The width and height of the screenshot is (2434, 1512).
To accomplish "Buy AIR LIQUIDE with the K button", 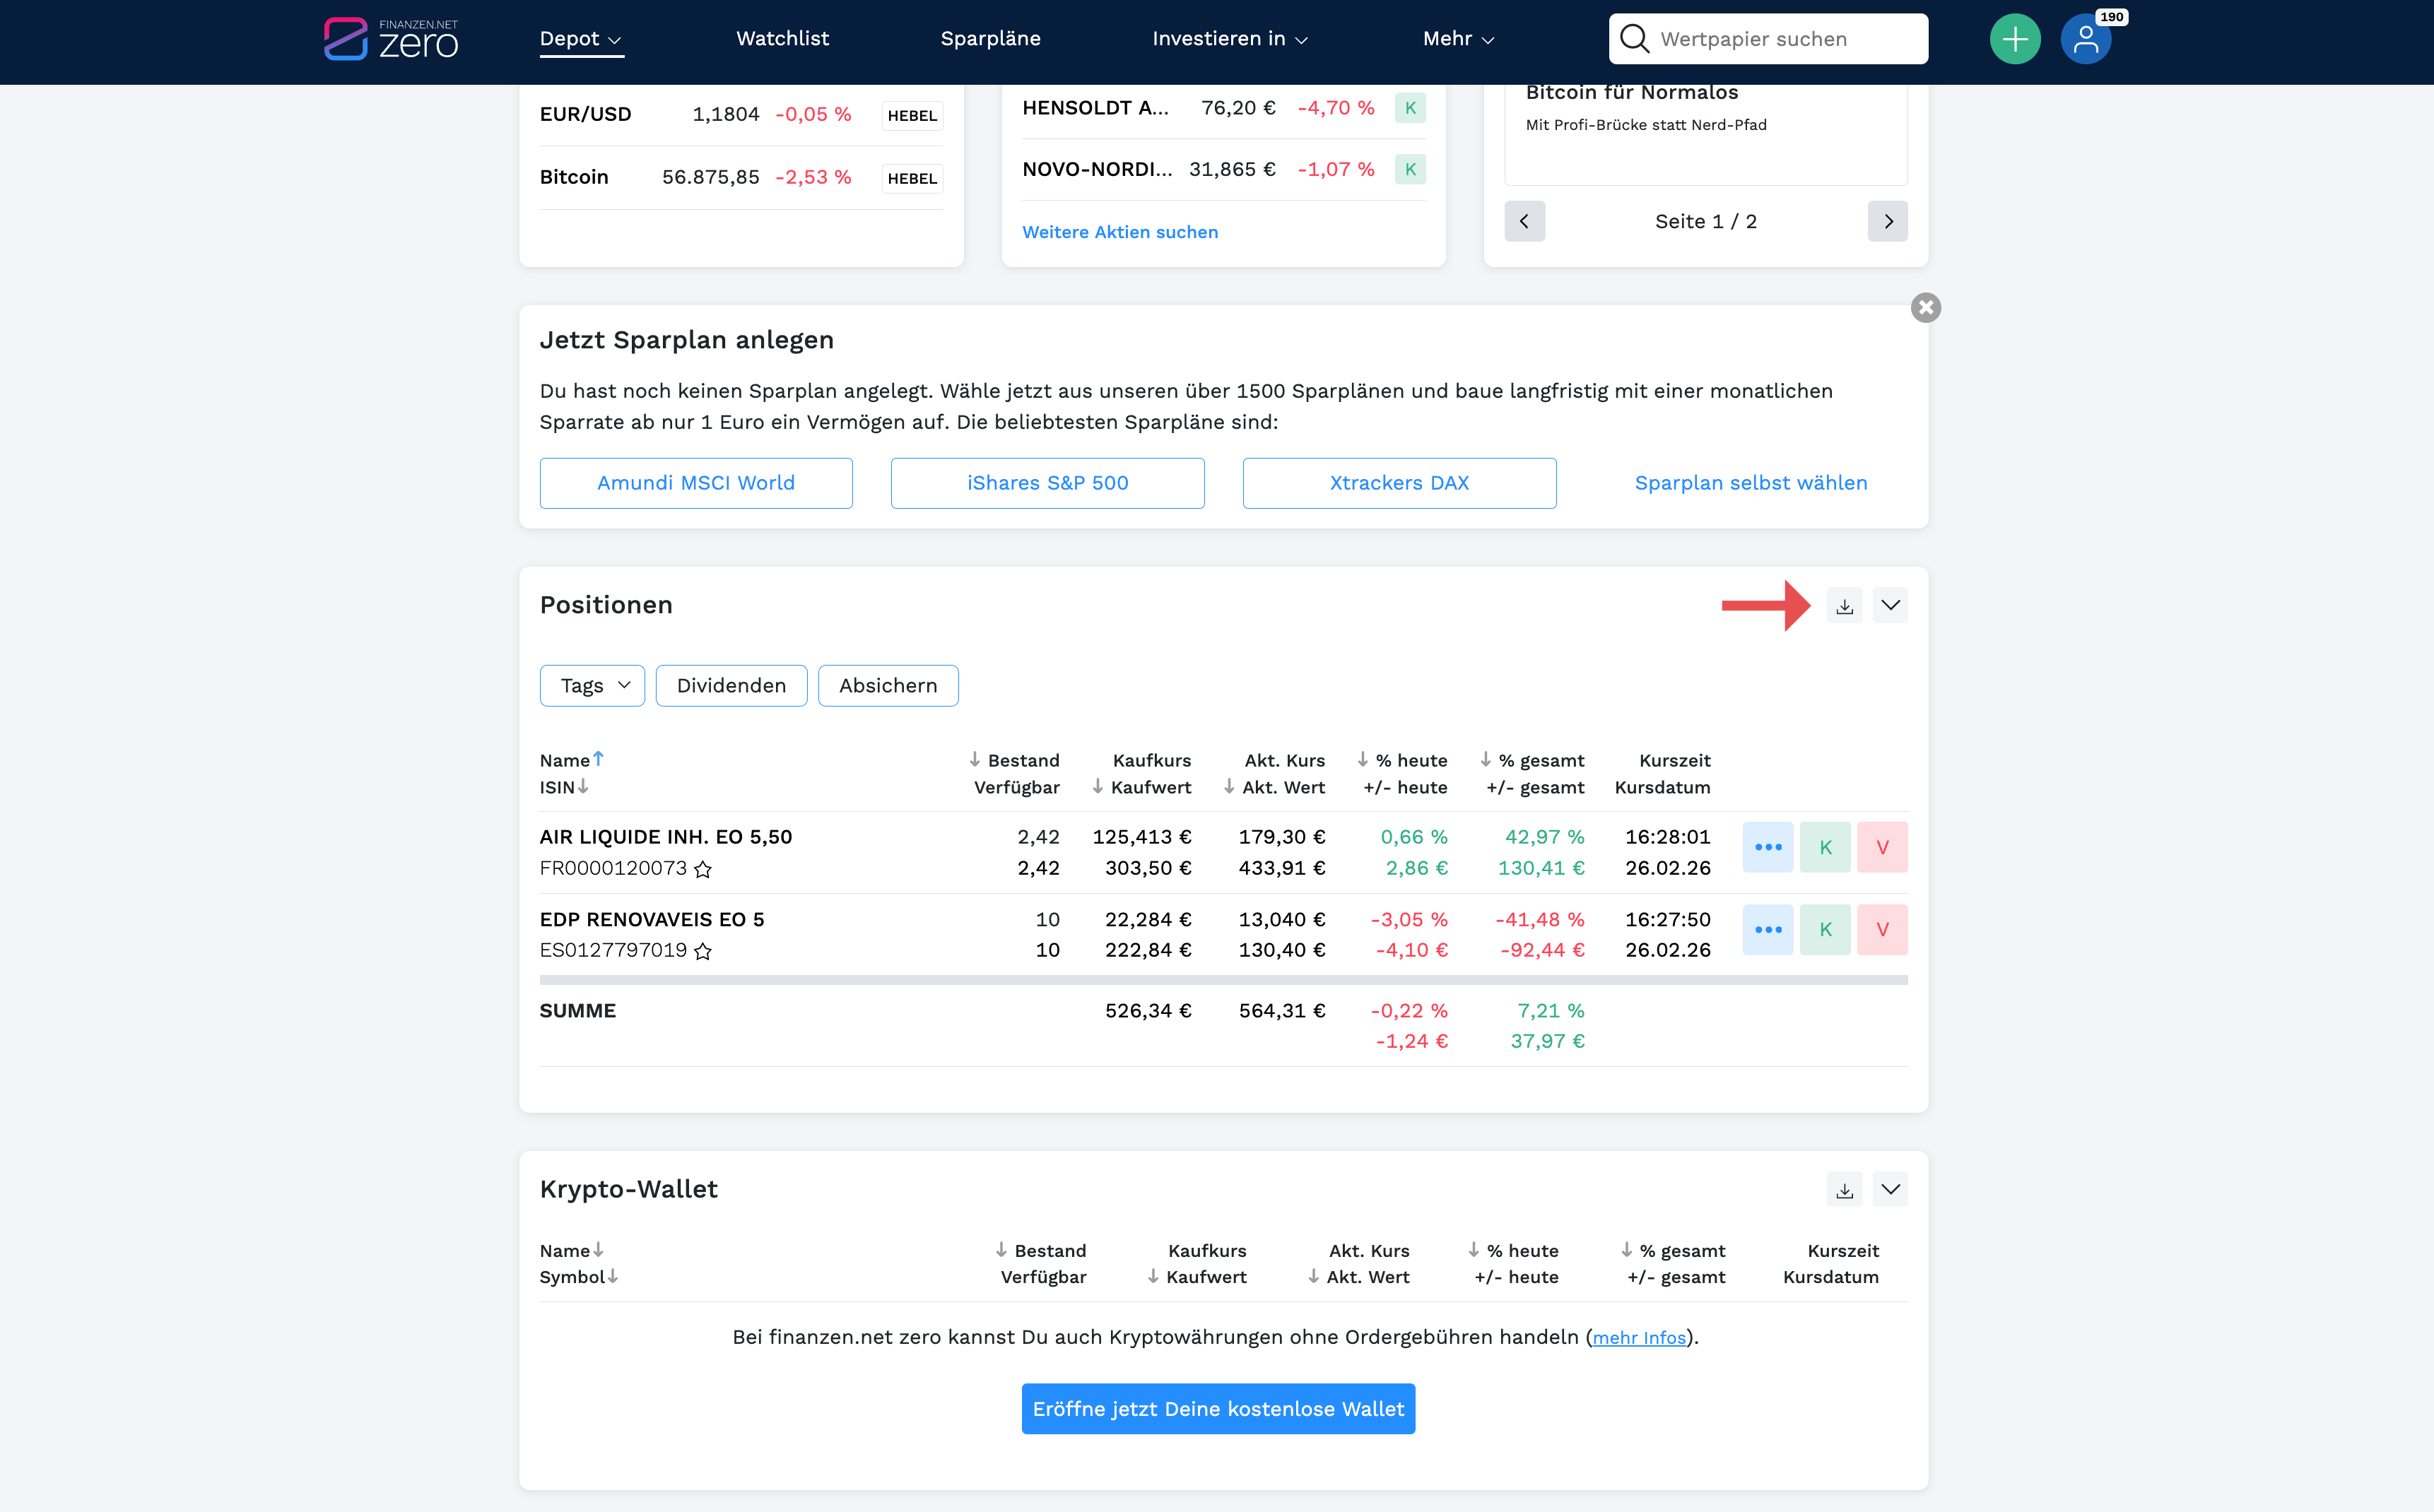I will pos(1825,847).
